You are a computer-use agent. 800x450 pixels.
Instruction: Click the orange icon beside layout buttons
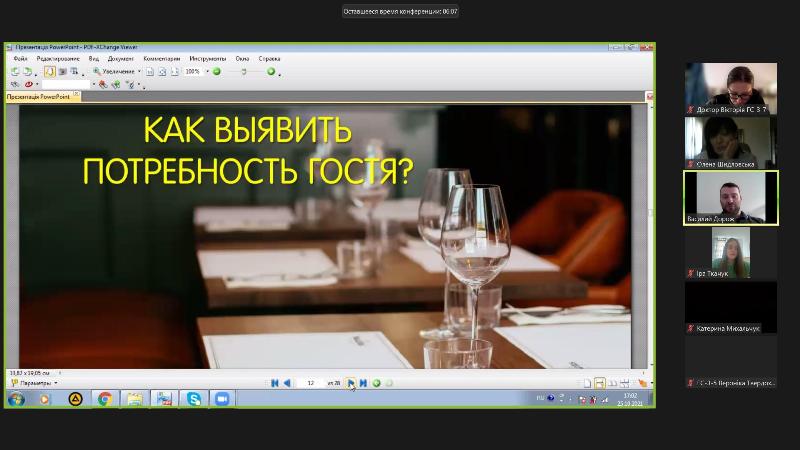(642, 383)
